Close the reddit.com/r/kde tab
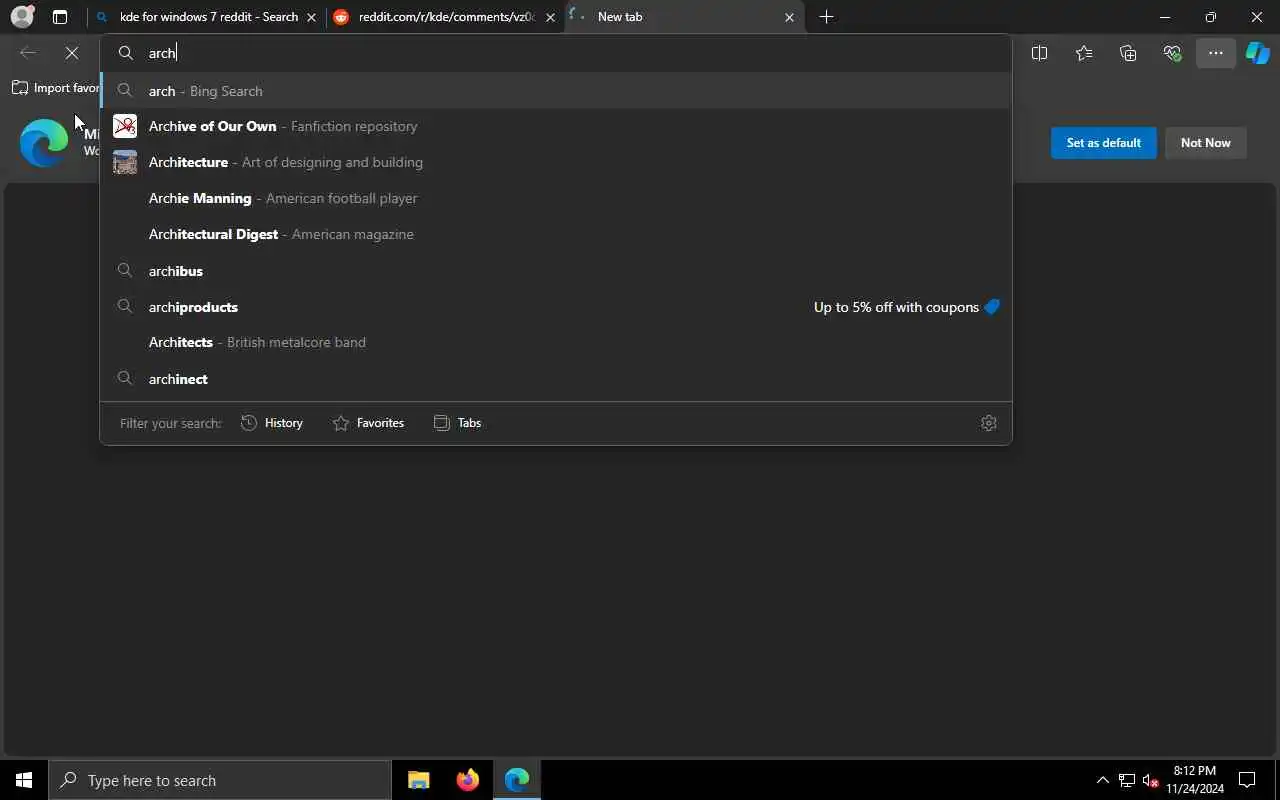The width and height of the screenshot is (1280, 800). coord(550,17)
